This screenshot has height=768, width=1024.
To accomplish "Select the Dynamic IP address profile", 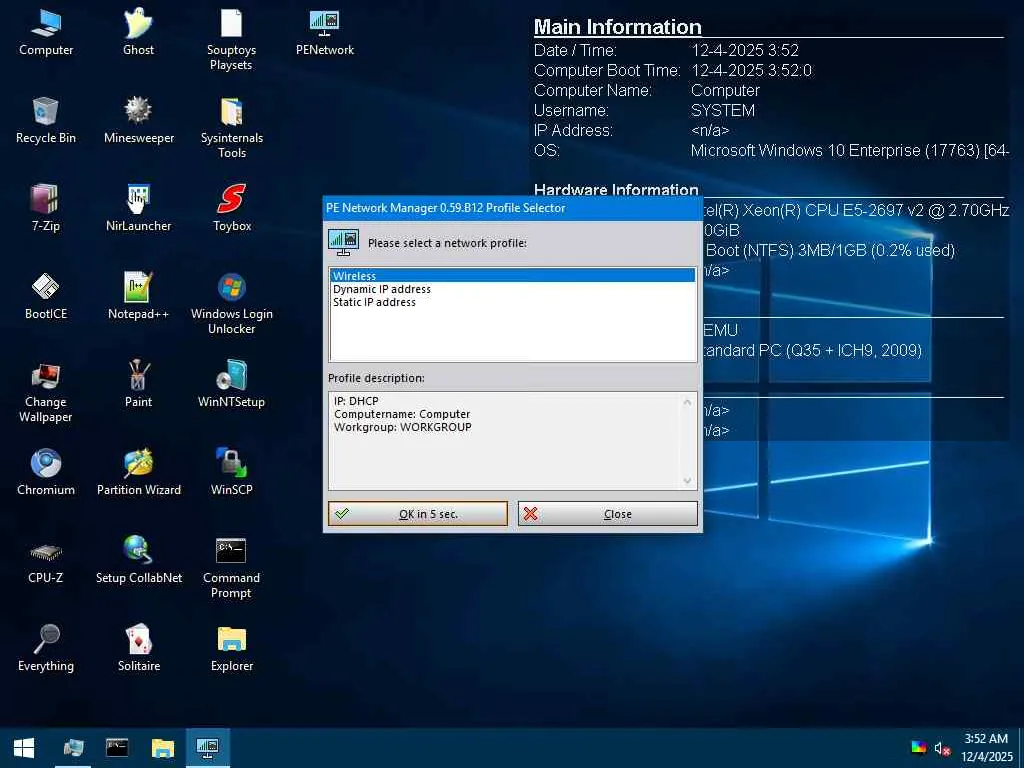I will click(513, 289).
